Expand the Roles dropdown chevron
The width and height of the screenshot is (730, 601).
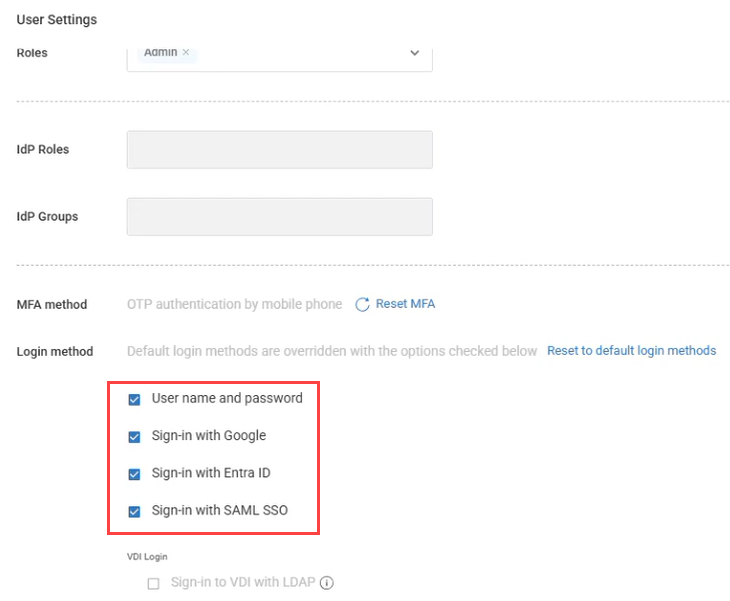click(414, 53)
